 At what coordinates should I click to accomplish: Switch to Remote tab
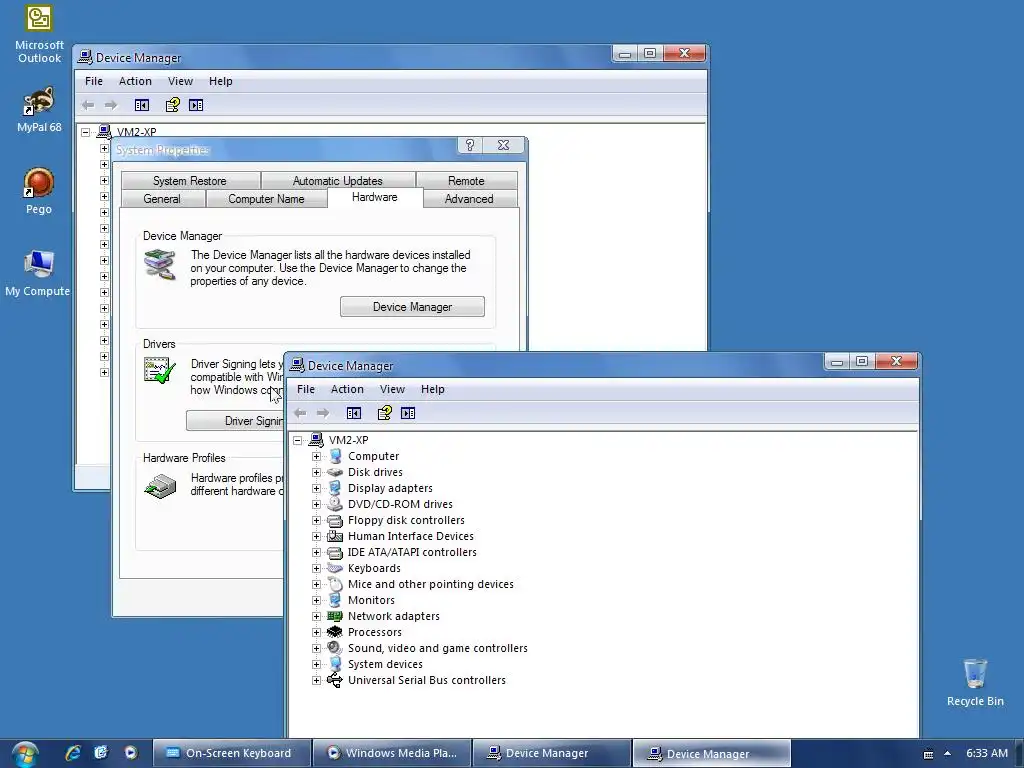tap(466, 180)
